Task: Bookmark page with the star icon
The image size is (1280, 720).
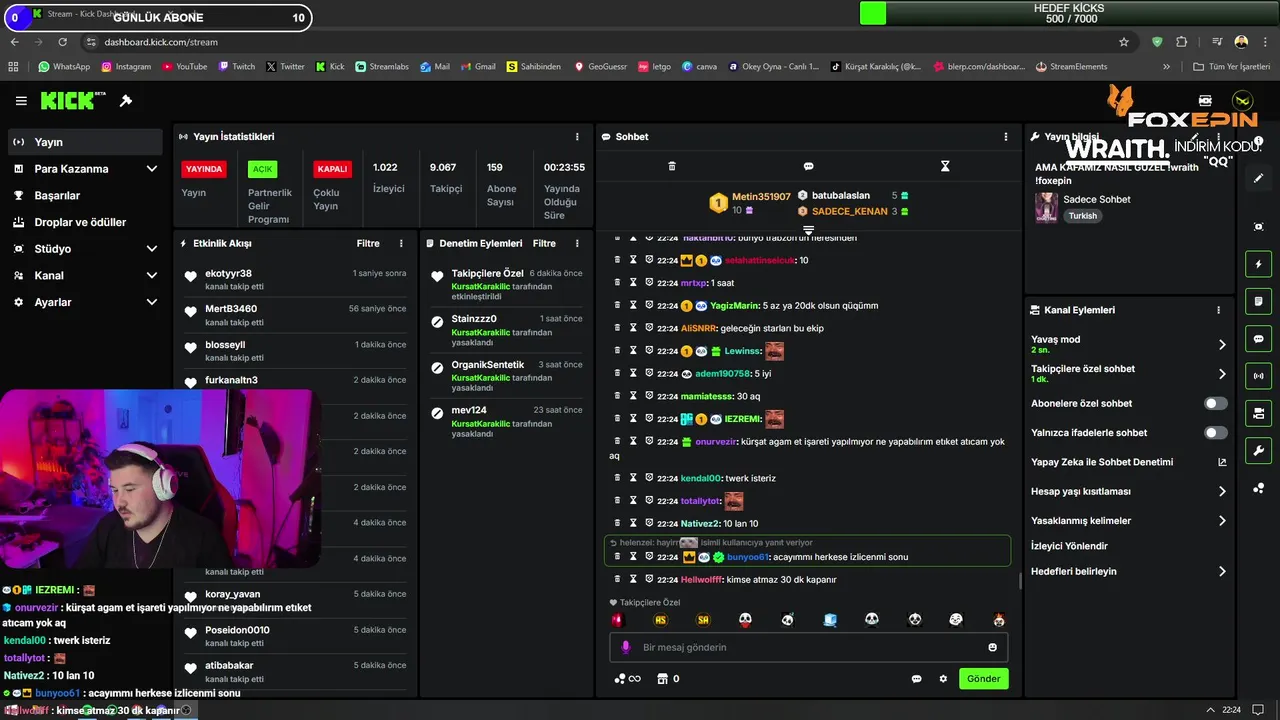Action: pyautogui.click(x=1124, y=42)
